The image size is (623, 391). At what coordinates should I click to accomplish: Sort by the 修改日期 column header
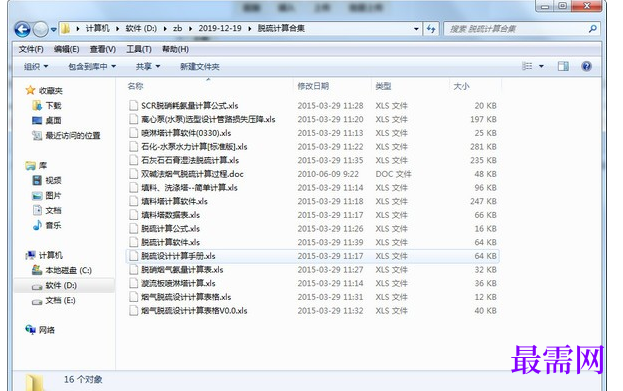(x=313, y=86)
